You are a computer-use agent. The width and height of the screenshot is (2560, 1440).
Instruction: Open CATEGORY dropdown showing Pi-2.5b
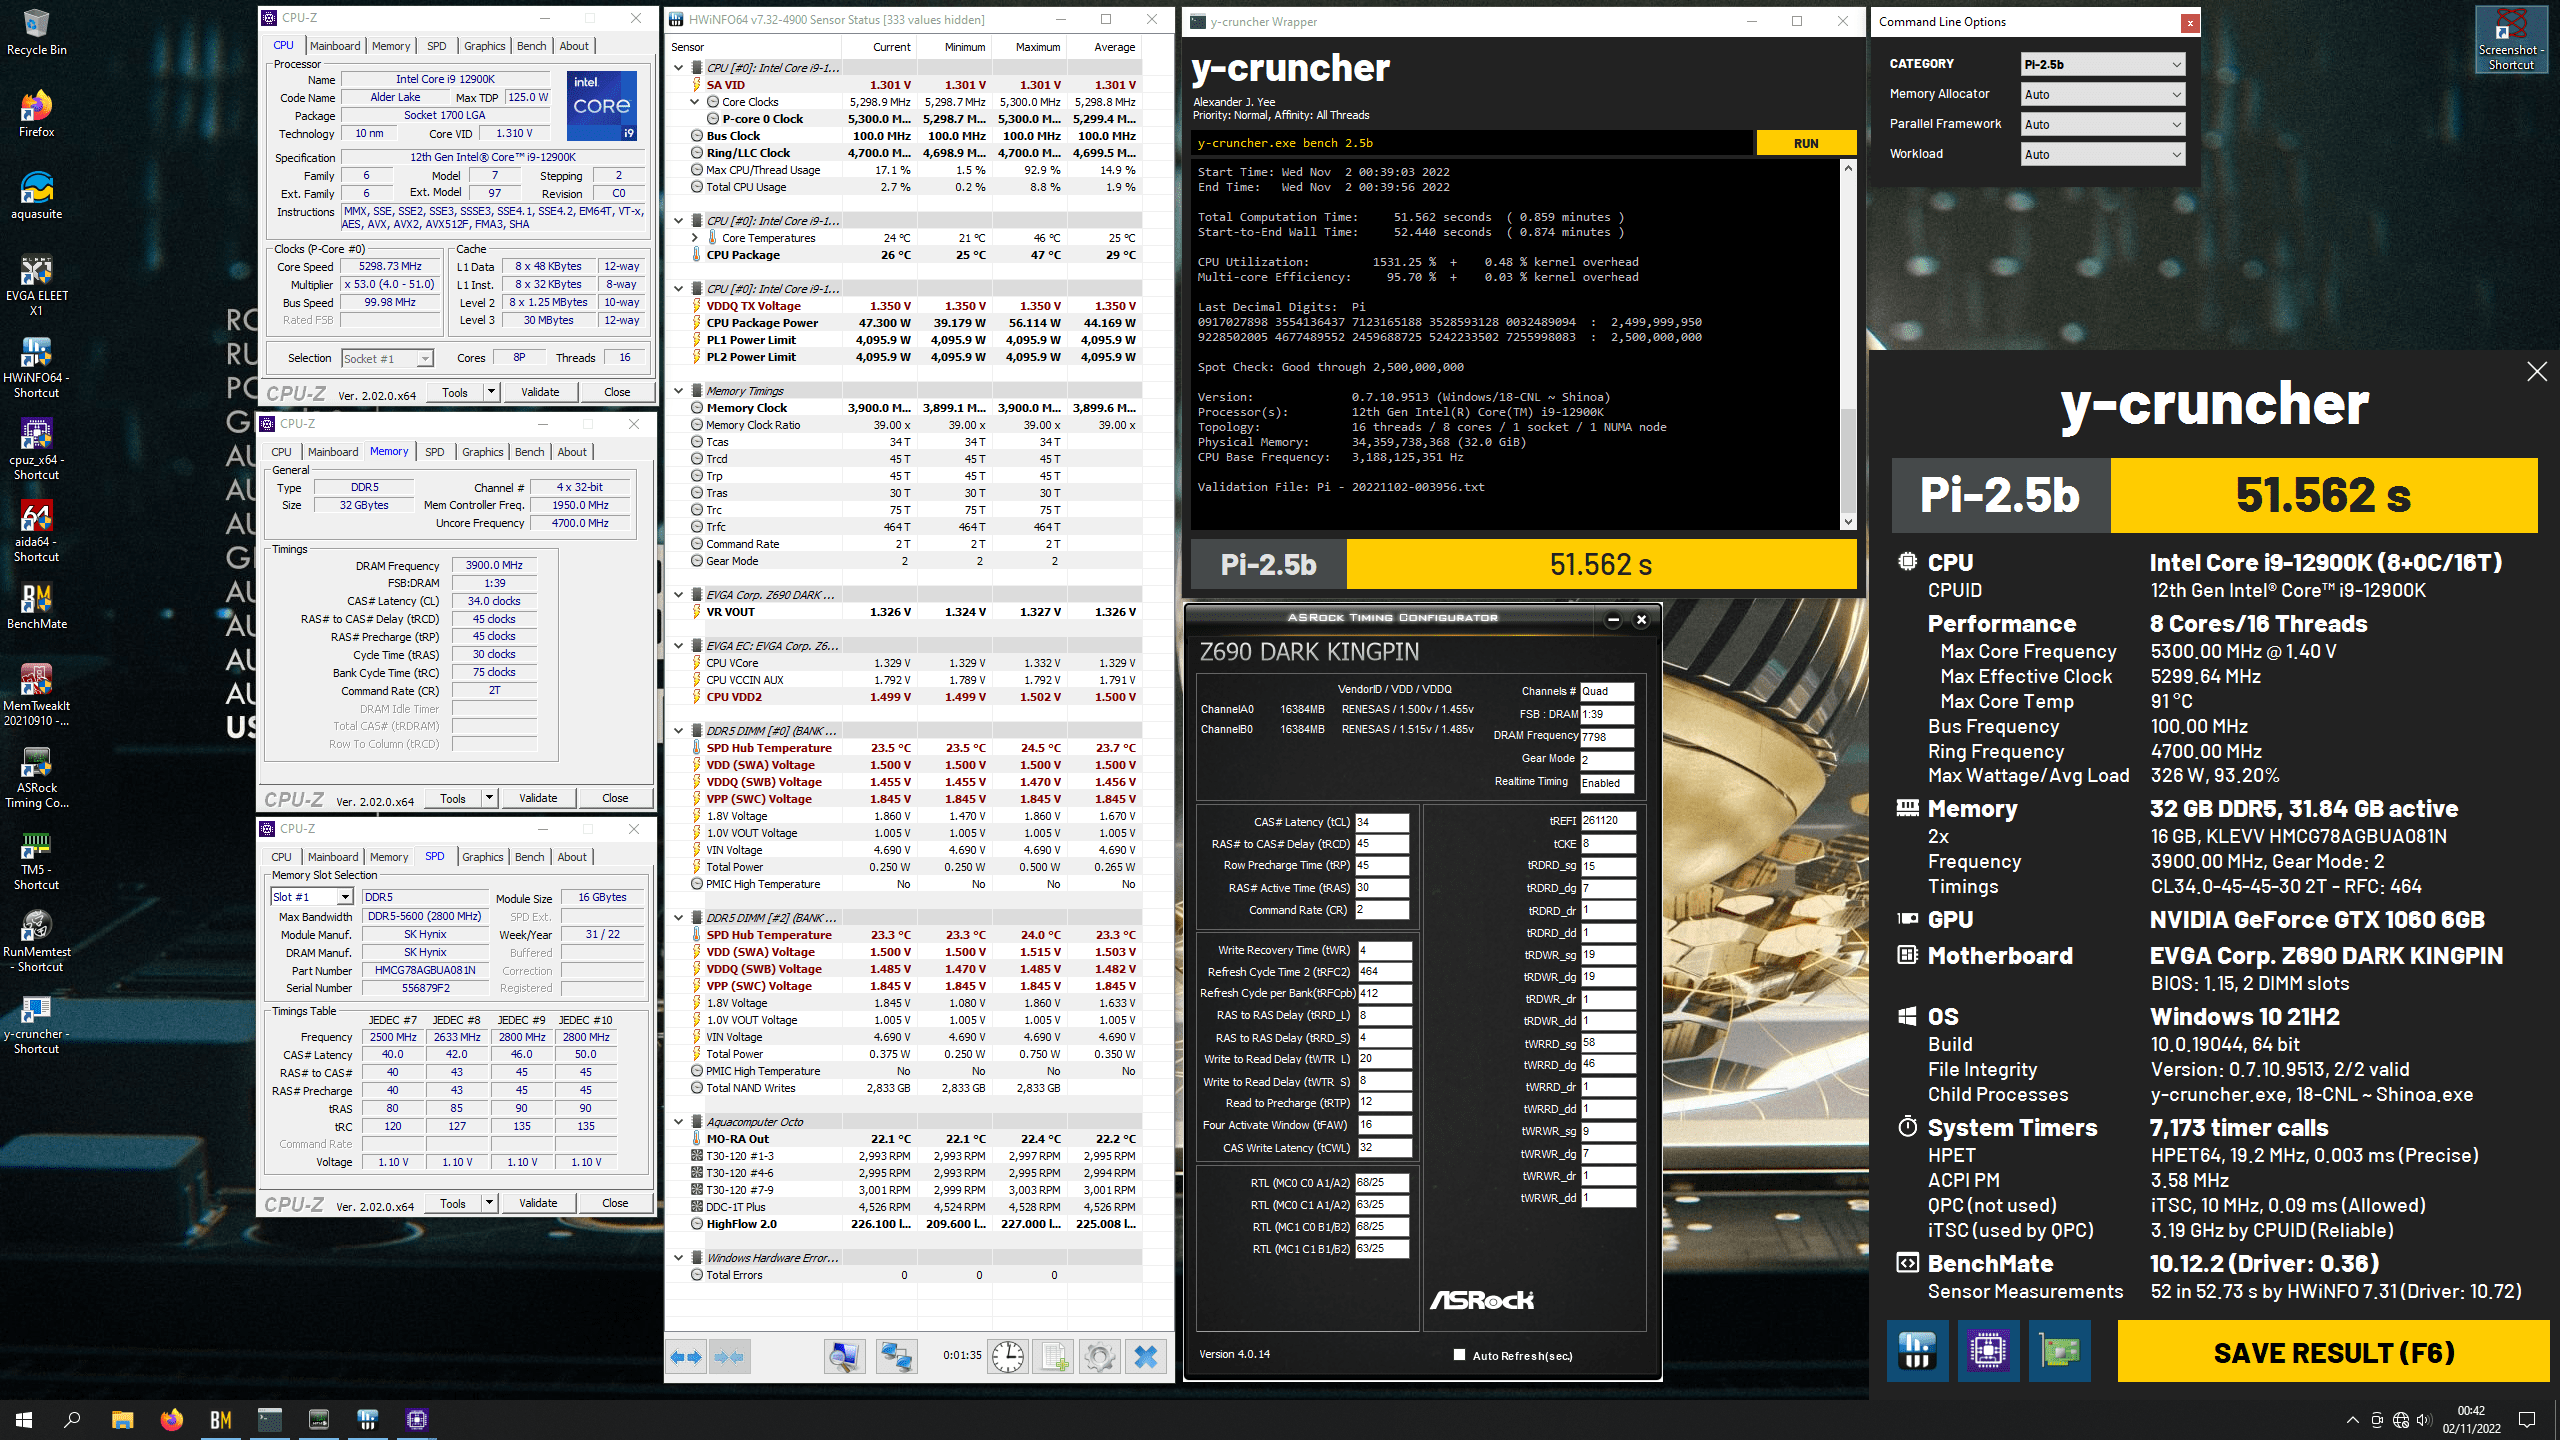2102,64
